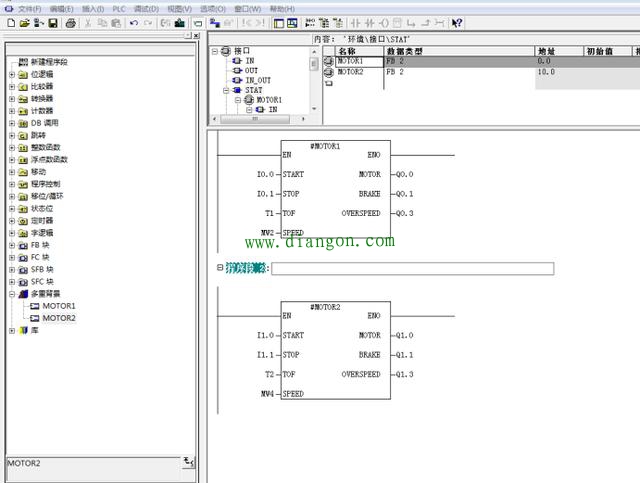Click the Paste toolbar icon

tap(116, 23)
